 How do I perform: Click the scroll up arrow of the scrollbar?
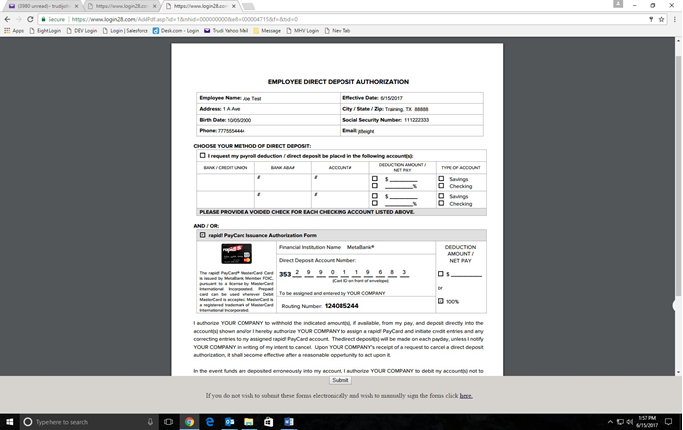(678, 41)
